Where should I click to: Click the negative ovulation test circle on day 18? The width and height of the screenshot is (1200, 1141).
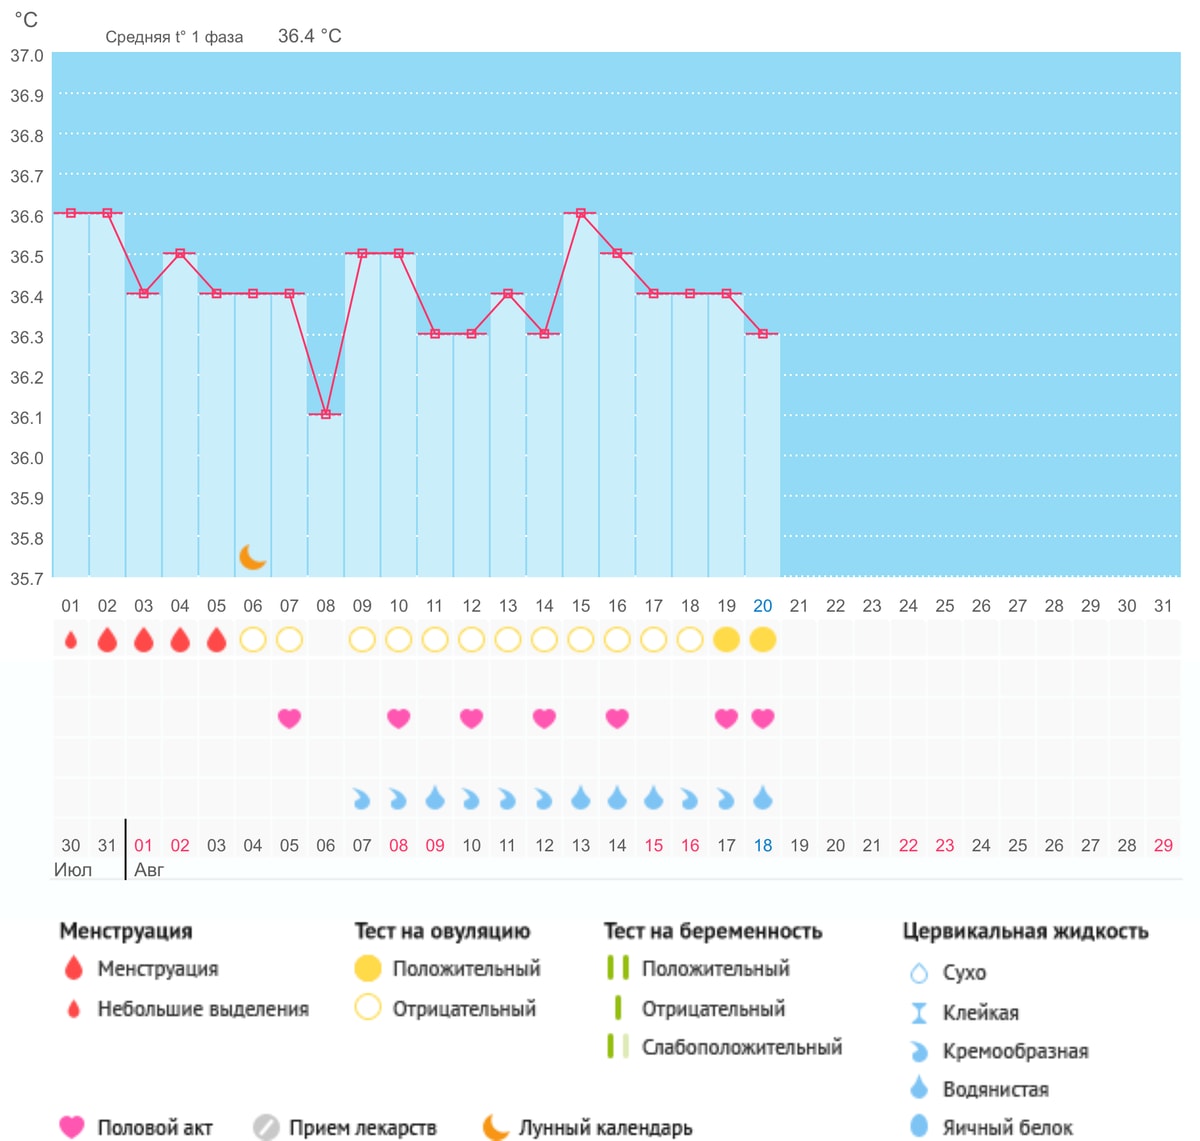click(x=690, y=639)
